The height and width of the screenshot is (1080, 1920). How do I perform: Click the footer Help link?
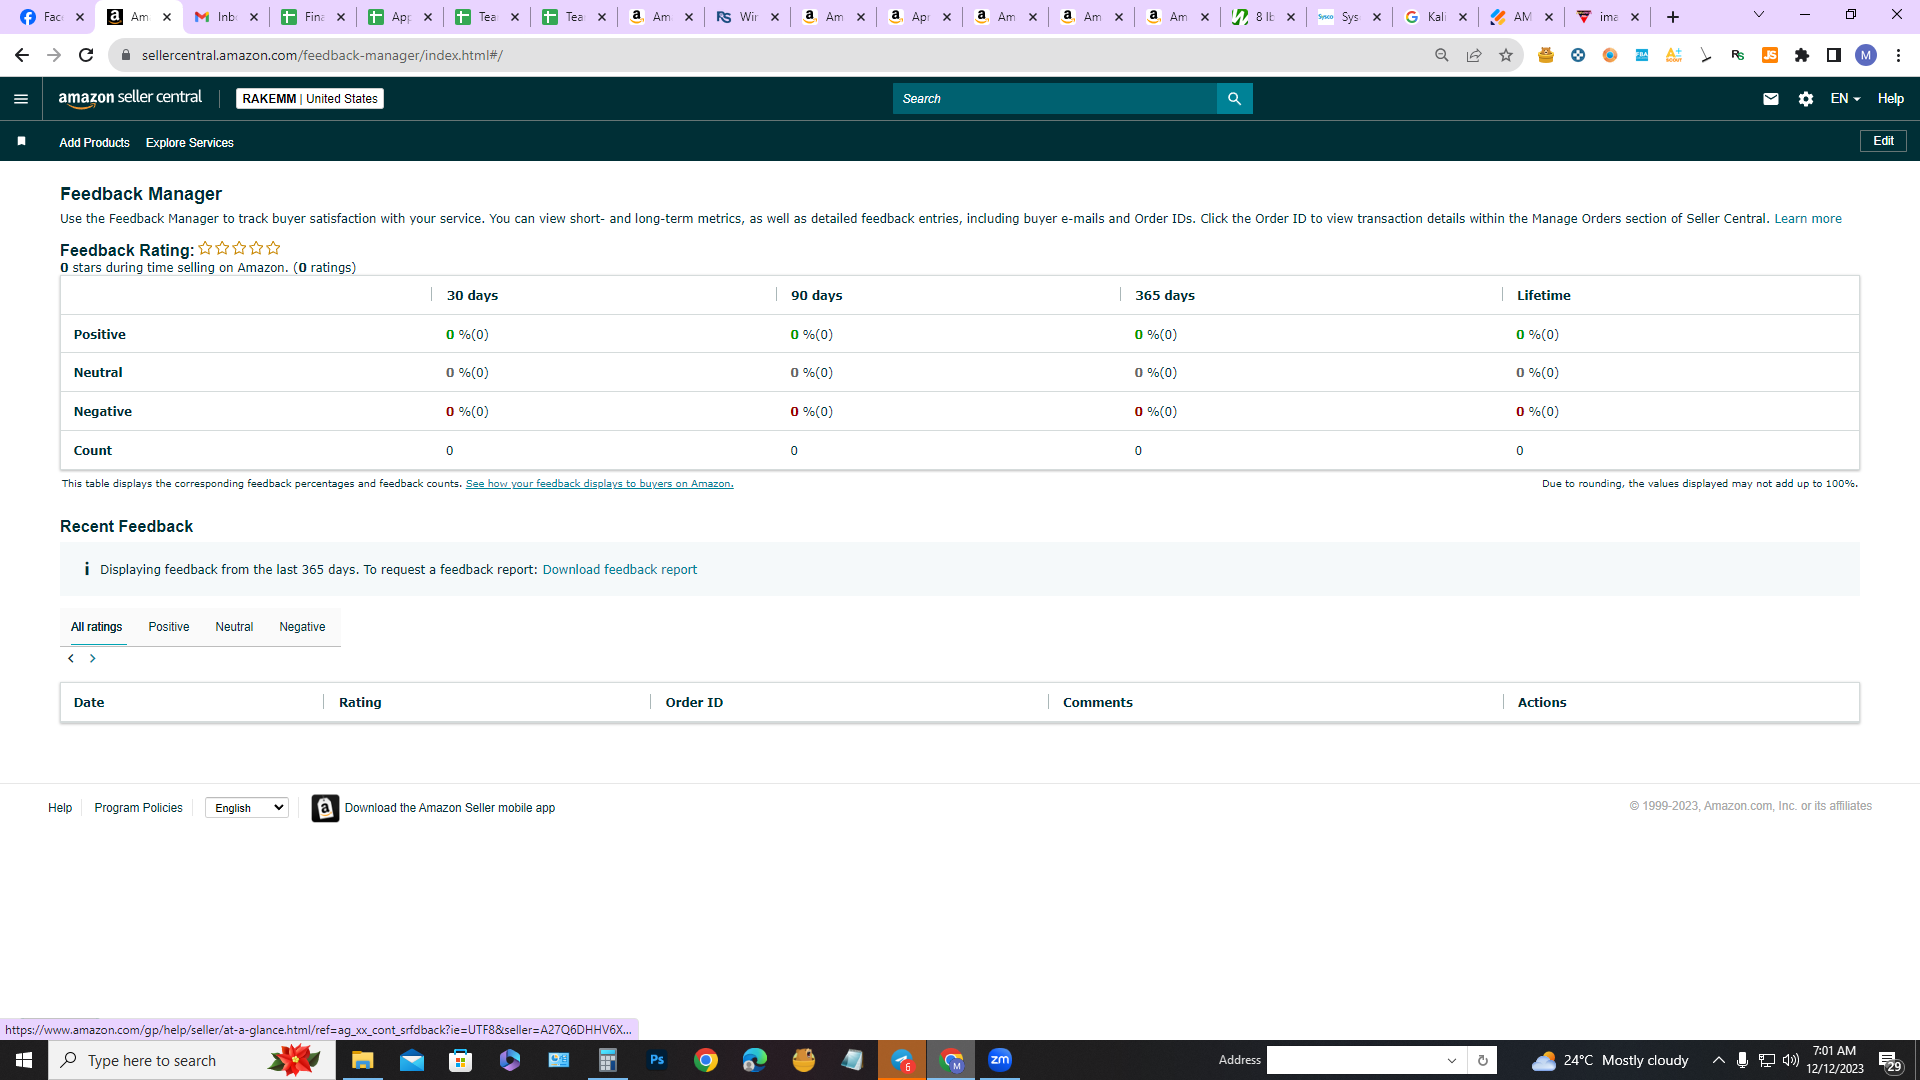tap(60, 808)
